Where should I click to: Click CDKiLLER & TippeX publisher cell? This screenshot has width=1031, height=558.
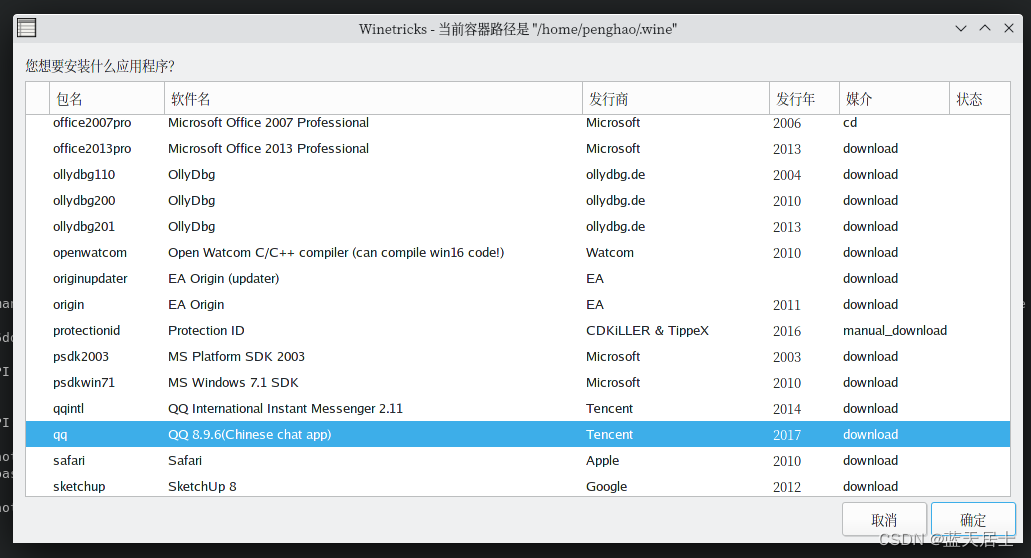point(647,331)
